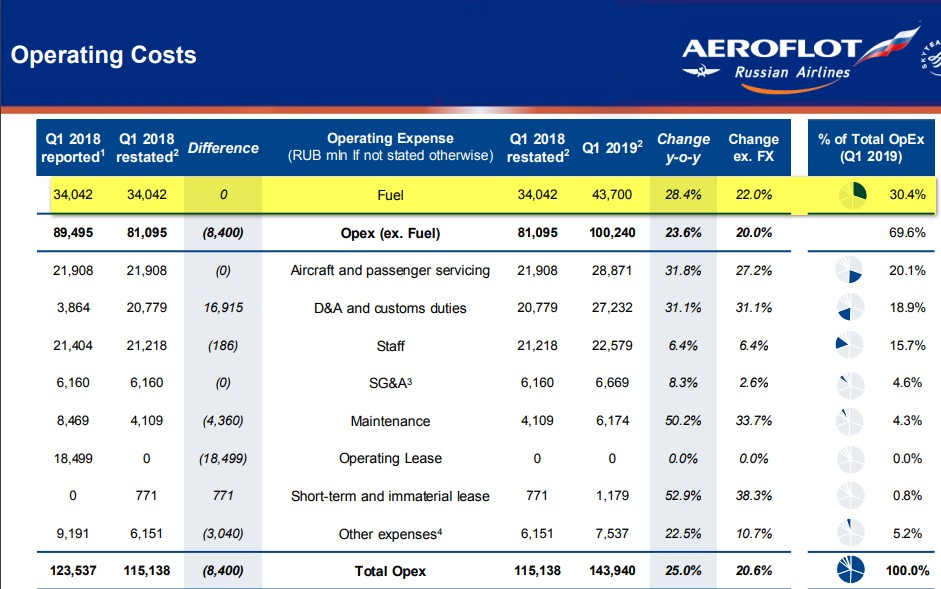Click the Fuel row pie chart icon

[x=852, y=195]
